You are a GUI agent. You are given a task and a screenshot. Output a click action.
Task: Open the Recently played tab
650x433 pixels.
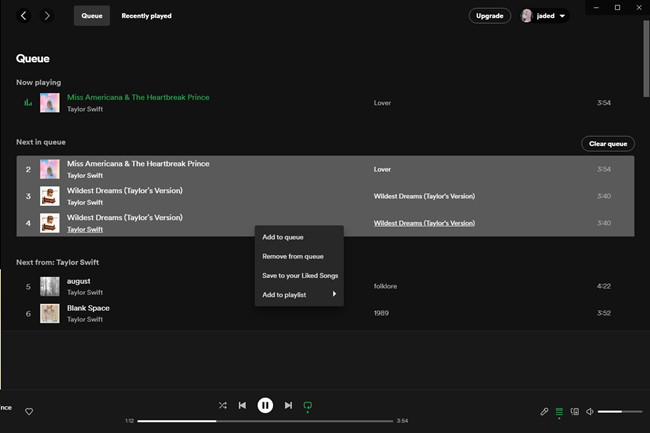point(146,16)
